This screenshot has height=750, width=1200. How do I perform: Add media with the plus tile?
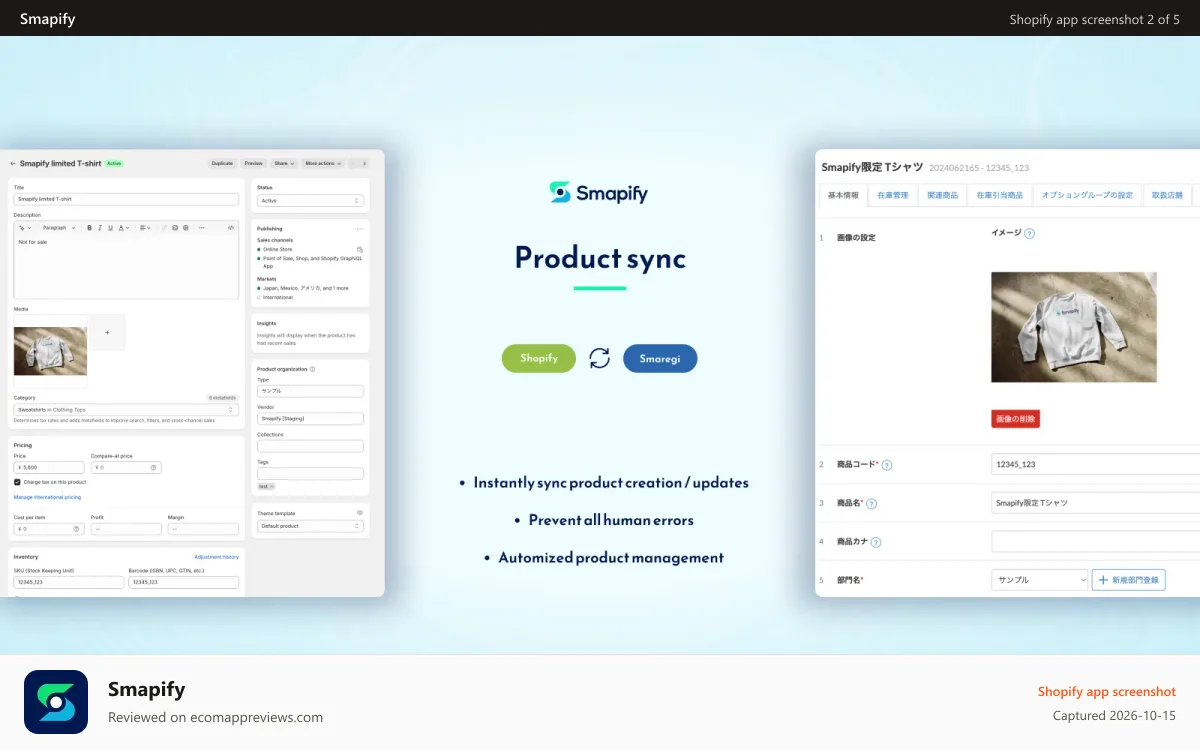[x=108, y=332]
